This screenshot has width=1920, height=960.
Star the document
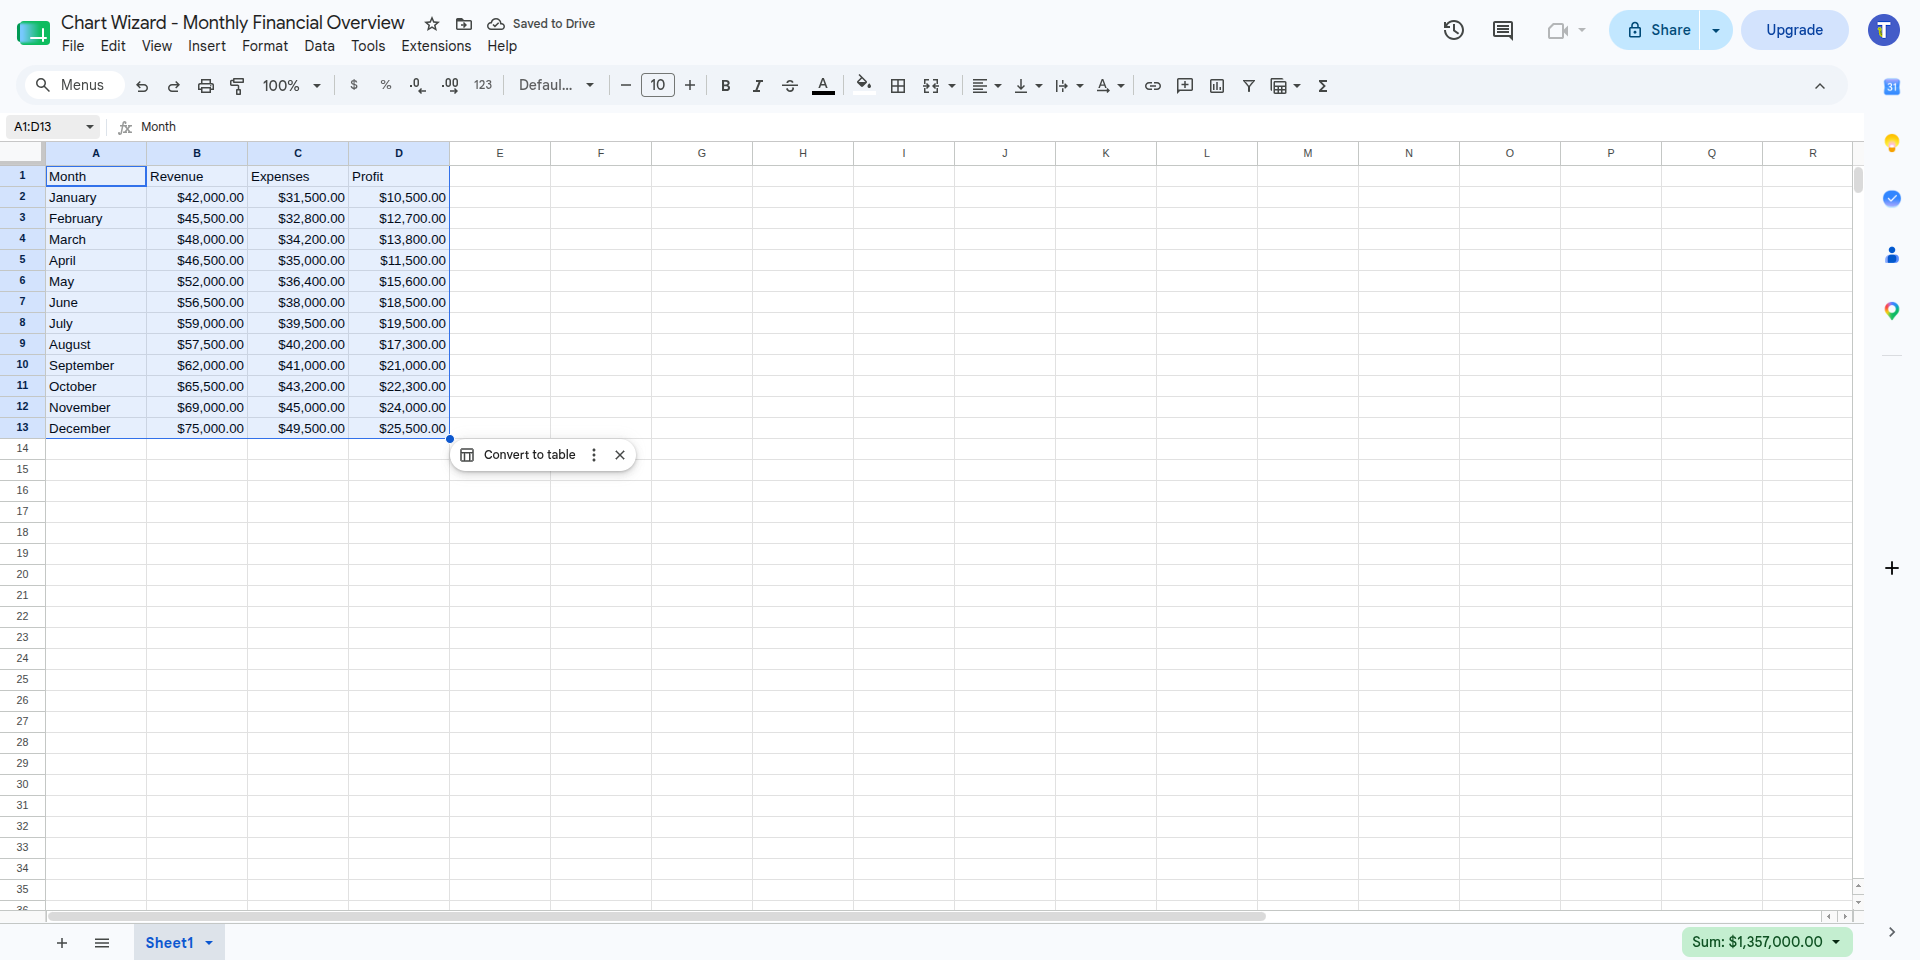click(432, 24)
